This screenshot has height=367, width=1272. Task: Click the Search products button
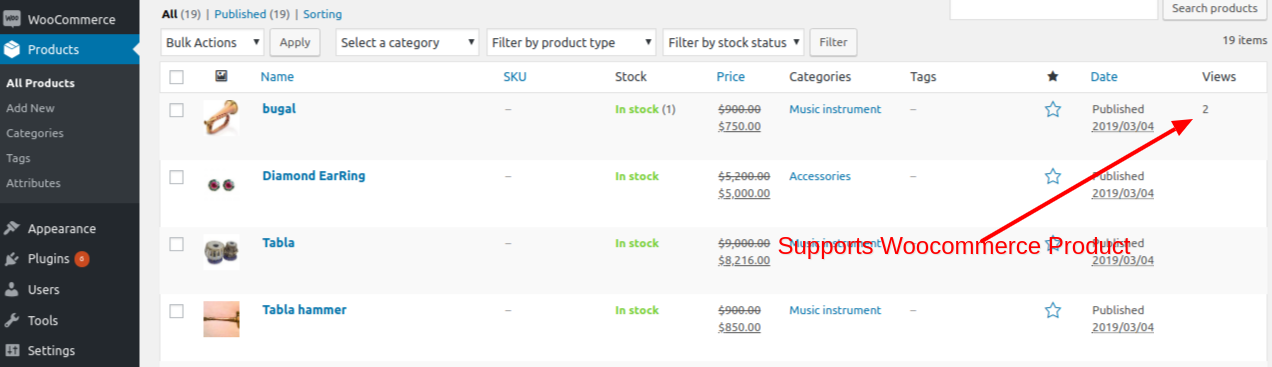[1215, 8]
